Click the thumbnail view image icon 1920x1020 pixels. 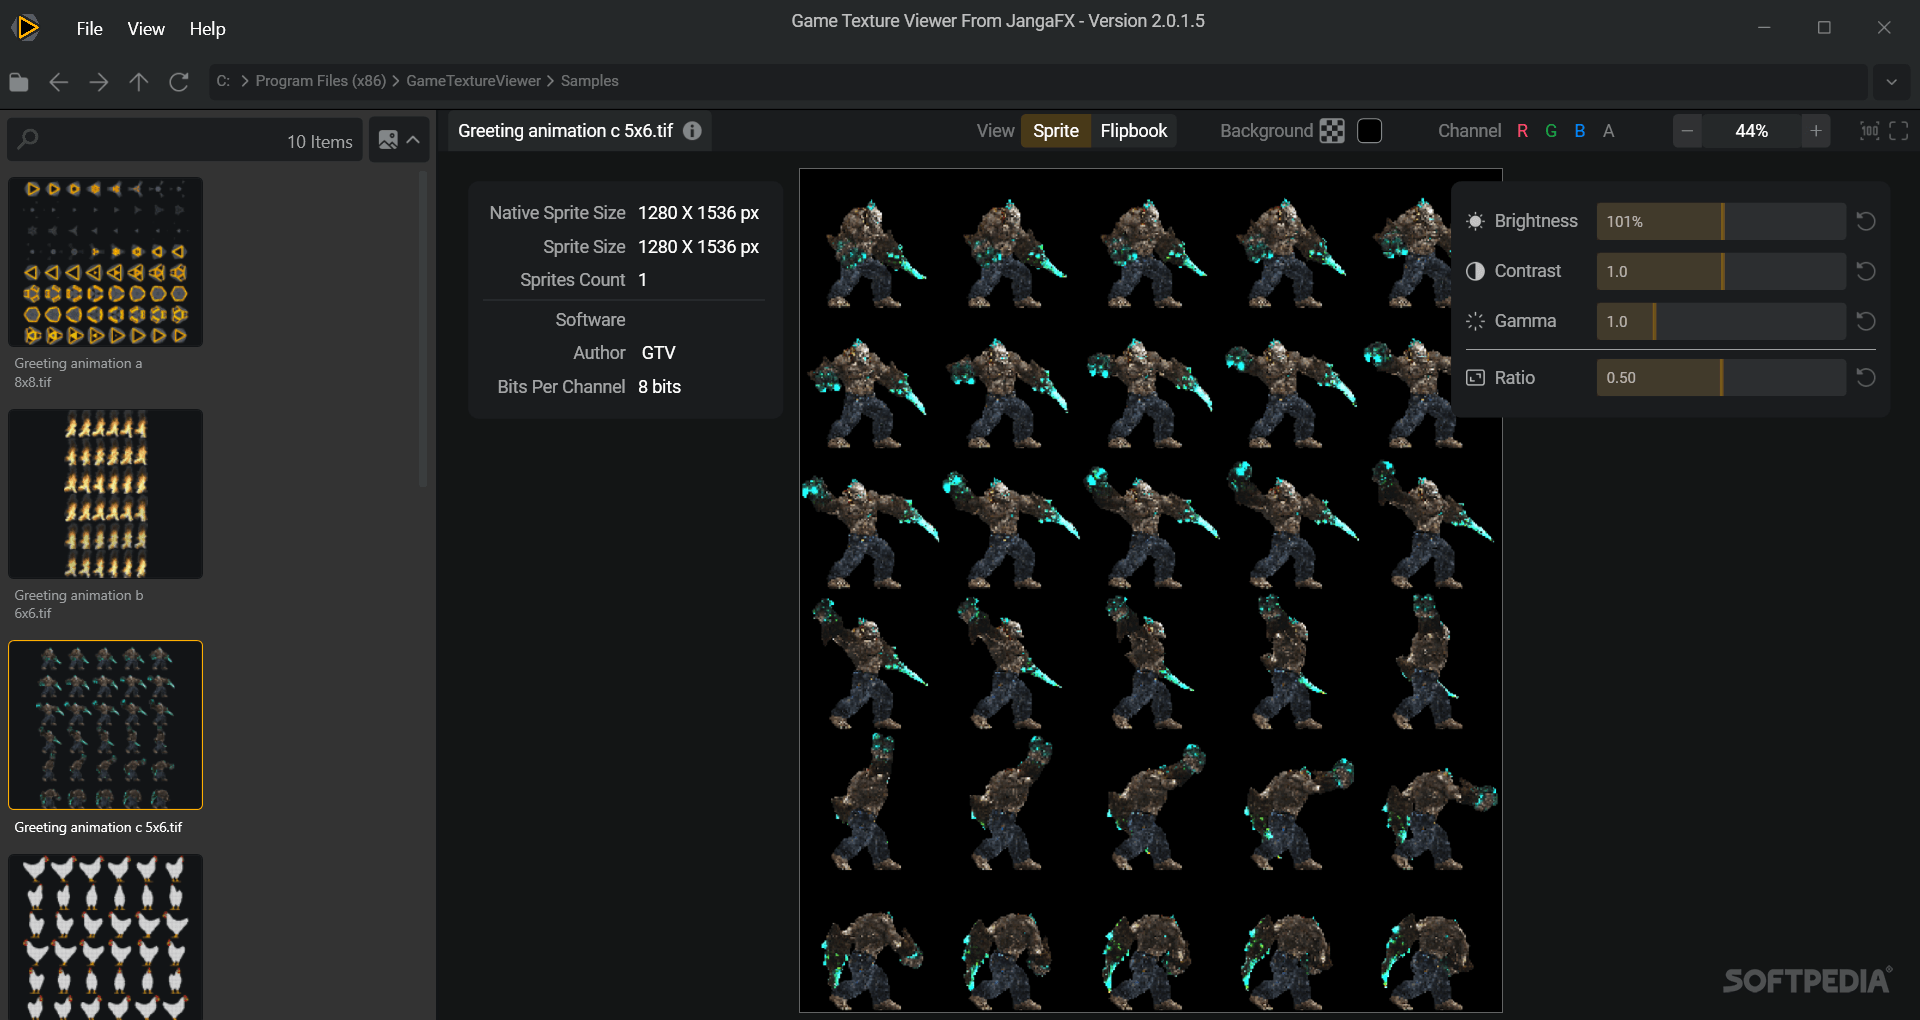click(x=388, y=140)
